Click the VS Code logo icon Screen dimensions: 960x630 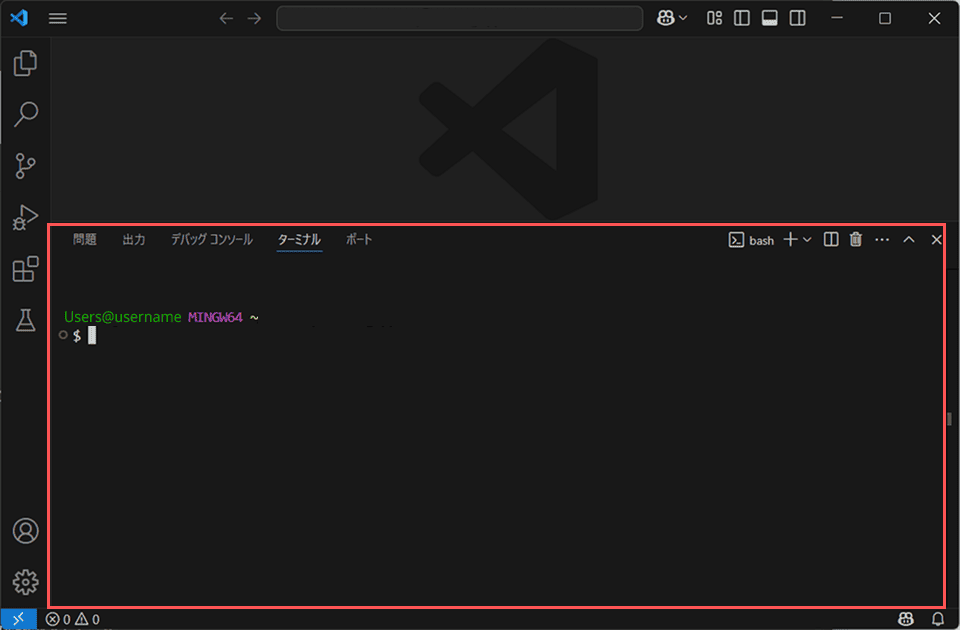click(19, 18)
